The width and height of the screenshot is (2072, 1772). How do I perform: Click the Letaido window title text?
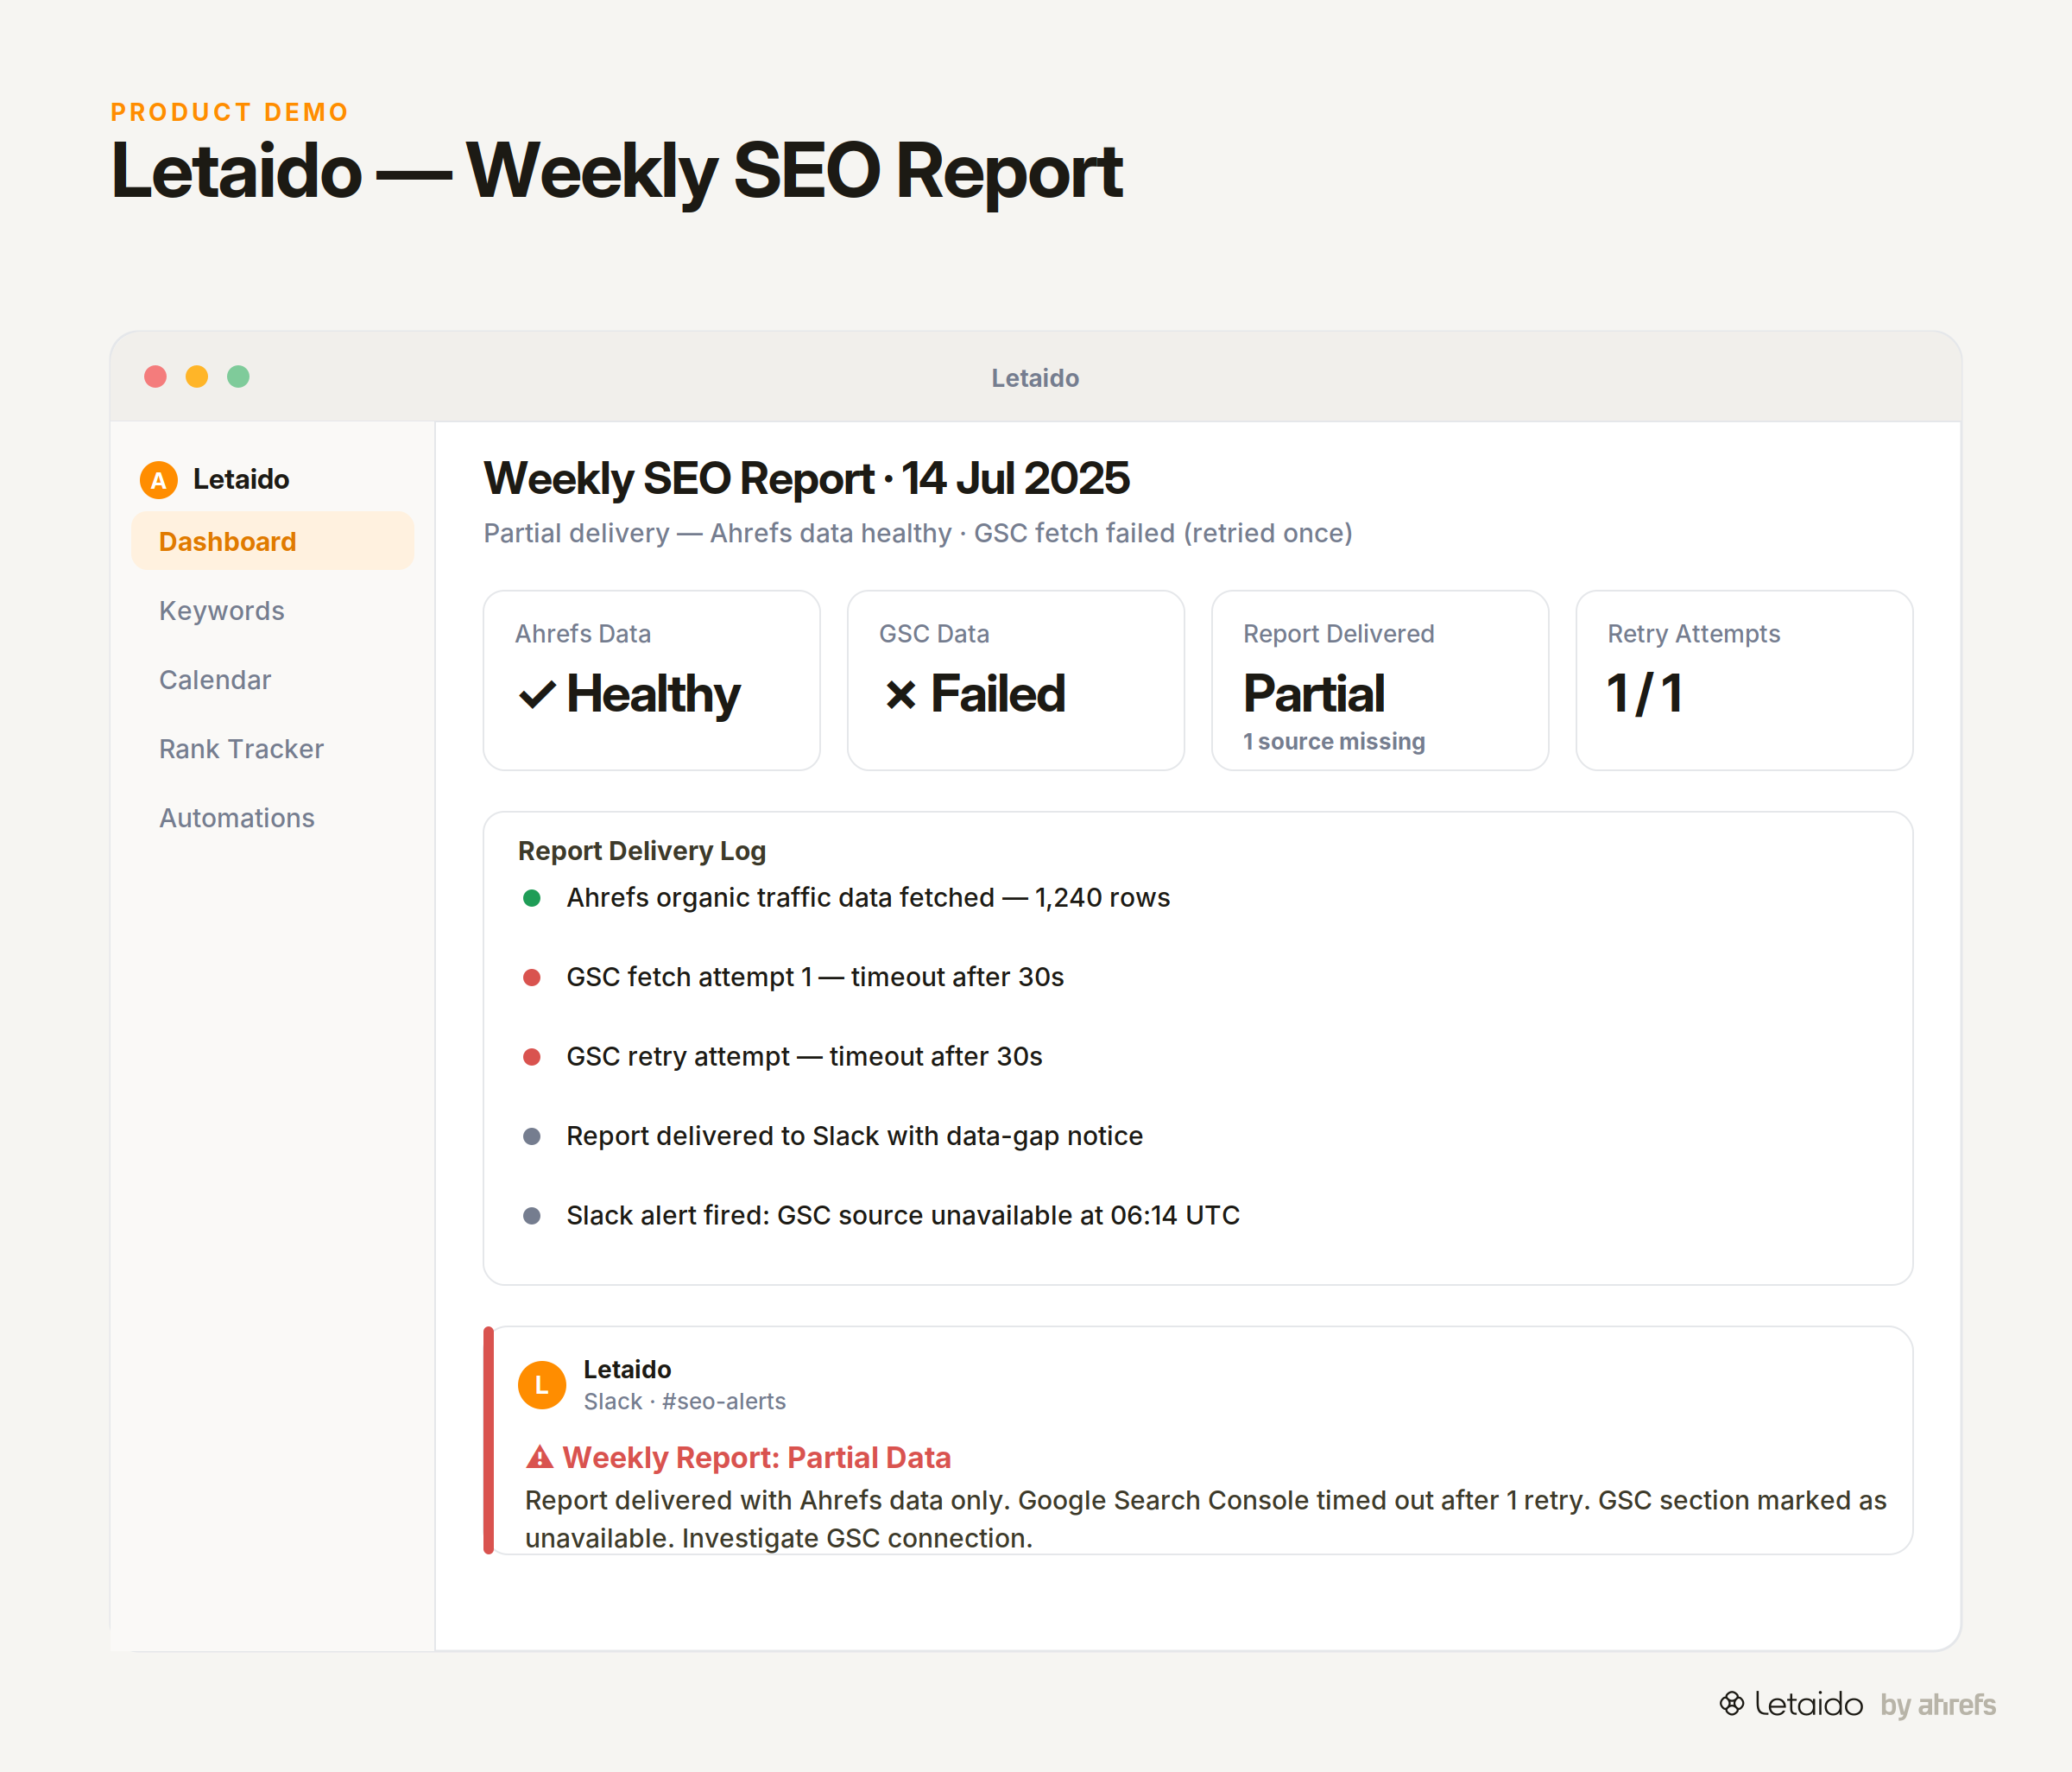click(x=1035, y=378)
